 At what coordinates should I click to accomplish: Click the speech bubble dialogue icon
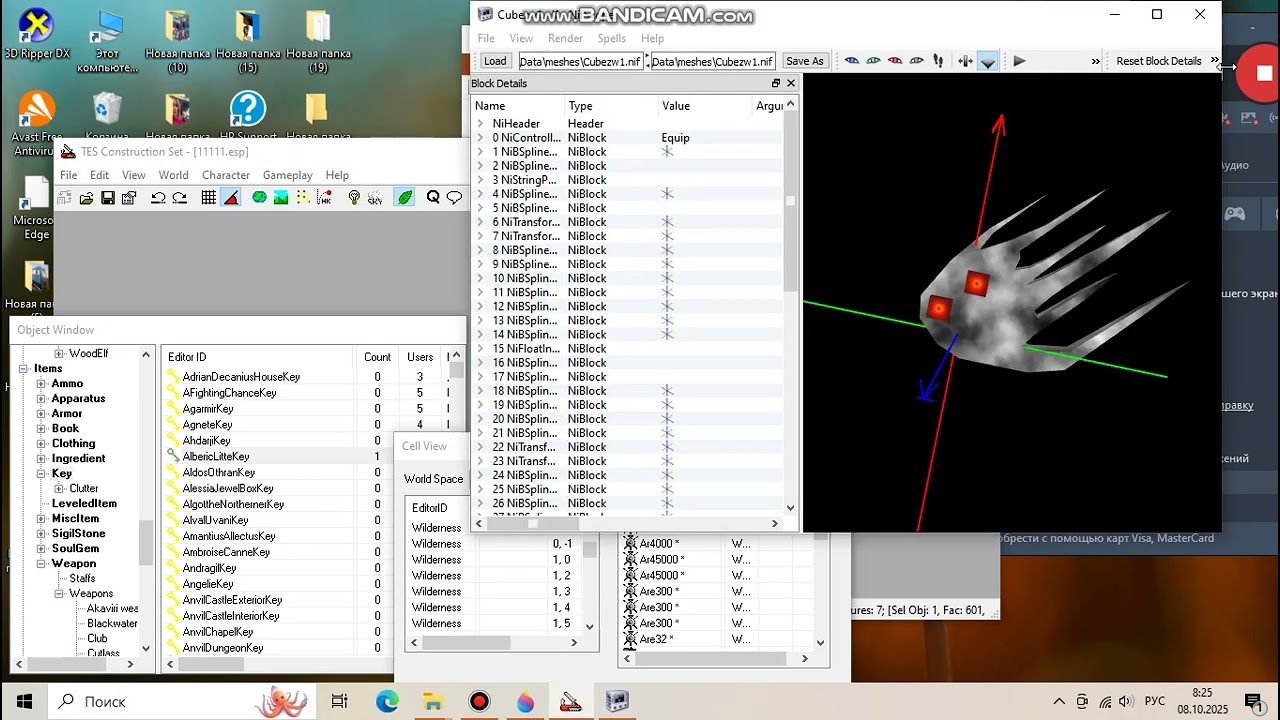(455, 198)
